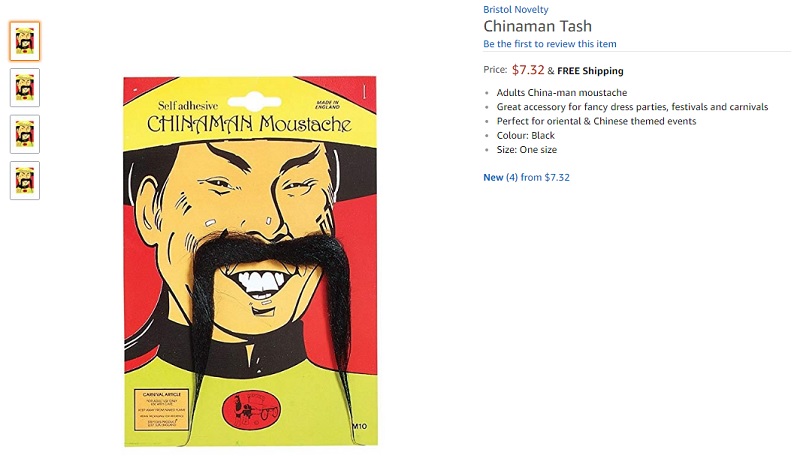800x458 pixels.
Task: Click the red oval logo on the package
Action: (x=251, y=411)
